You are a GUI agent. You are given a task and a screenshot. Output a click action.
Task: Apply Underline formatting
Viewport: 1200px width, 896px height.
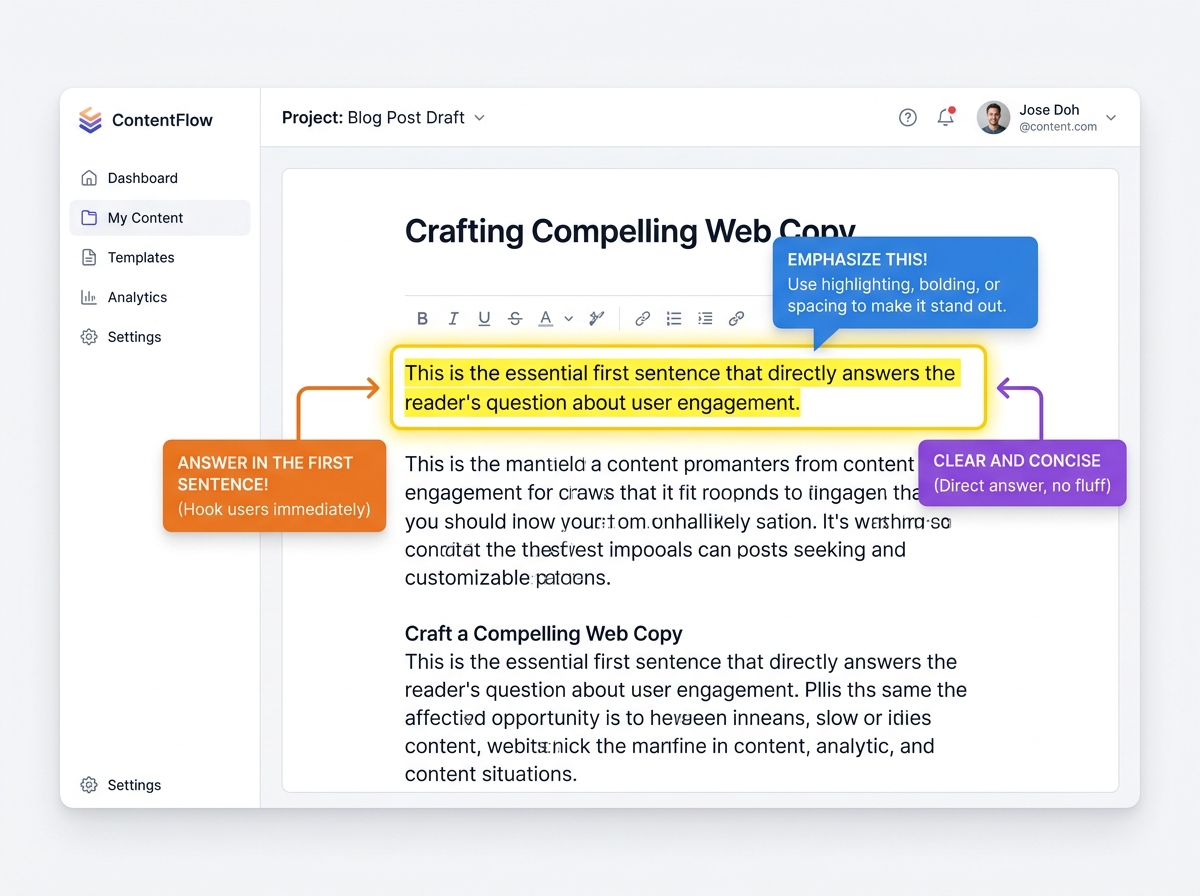(x=484, y=318)
